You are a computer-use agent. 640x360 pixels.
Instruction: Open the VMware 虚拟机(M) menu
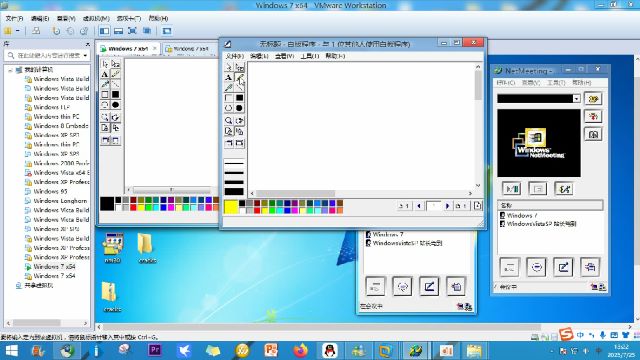point(96,18)
